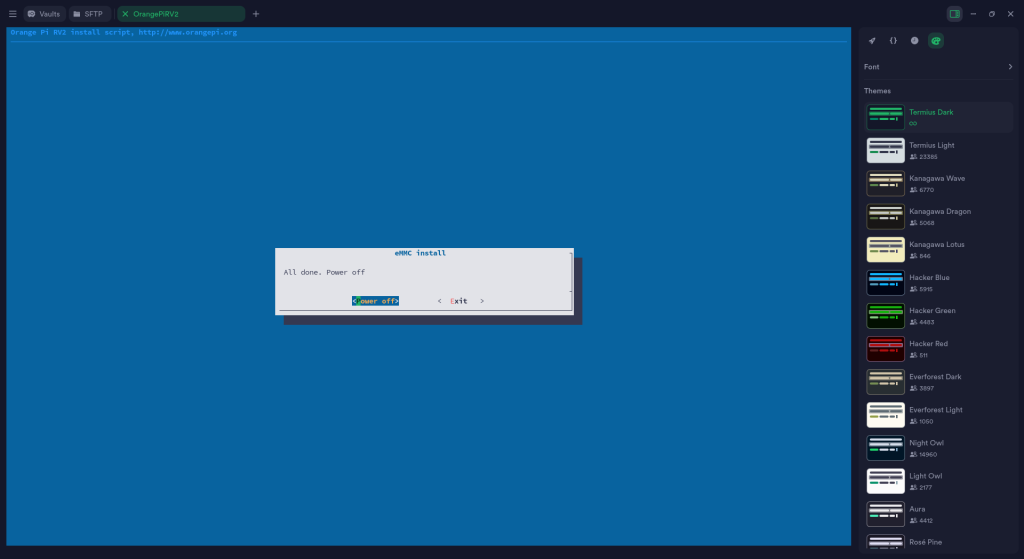Apply the Everforest Dark theme
The width and height of the screenshot is (1024, 559).
[885, 382]
